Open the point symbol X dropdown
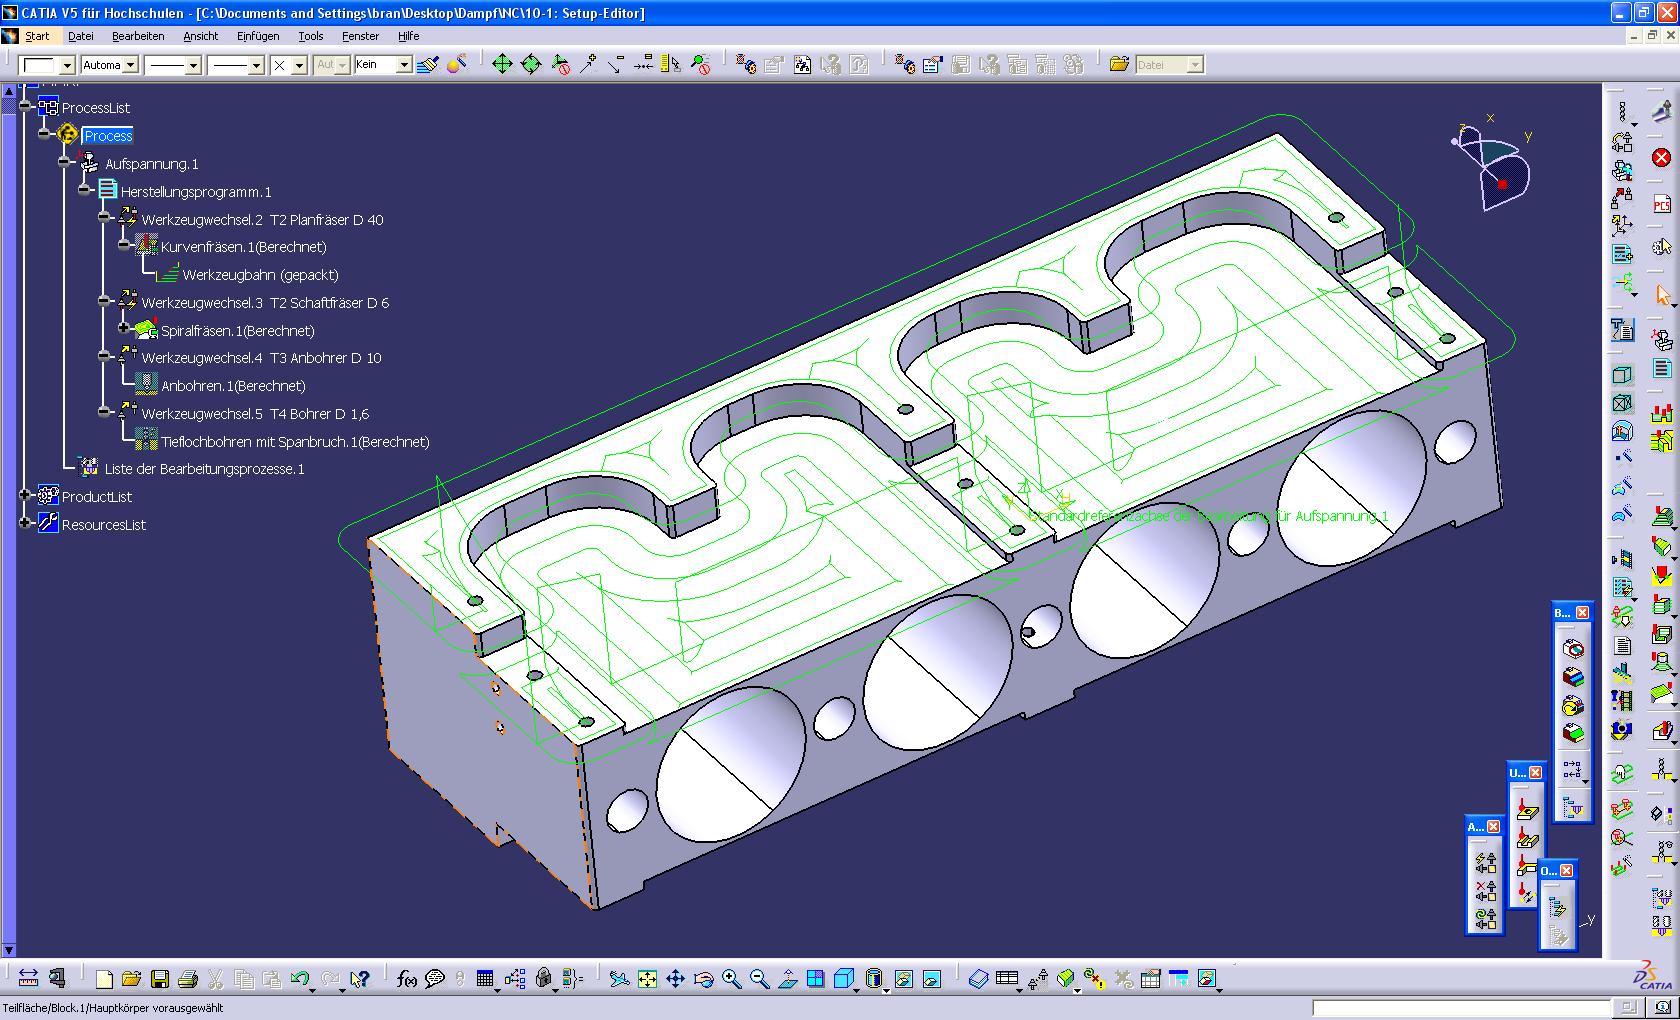Screen dimensions: 1680x1020 click(299, 65)
